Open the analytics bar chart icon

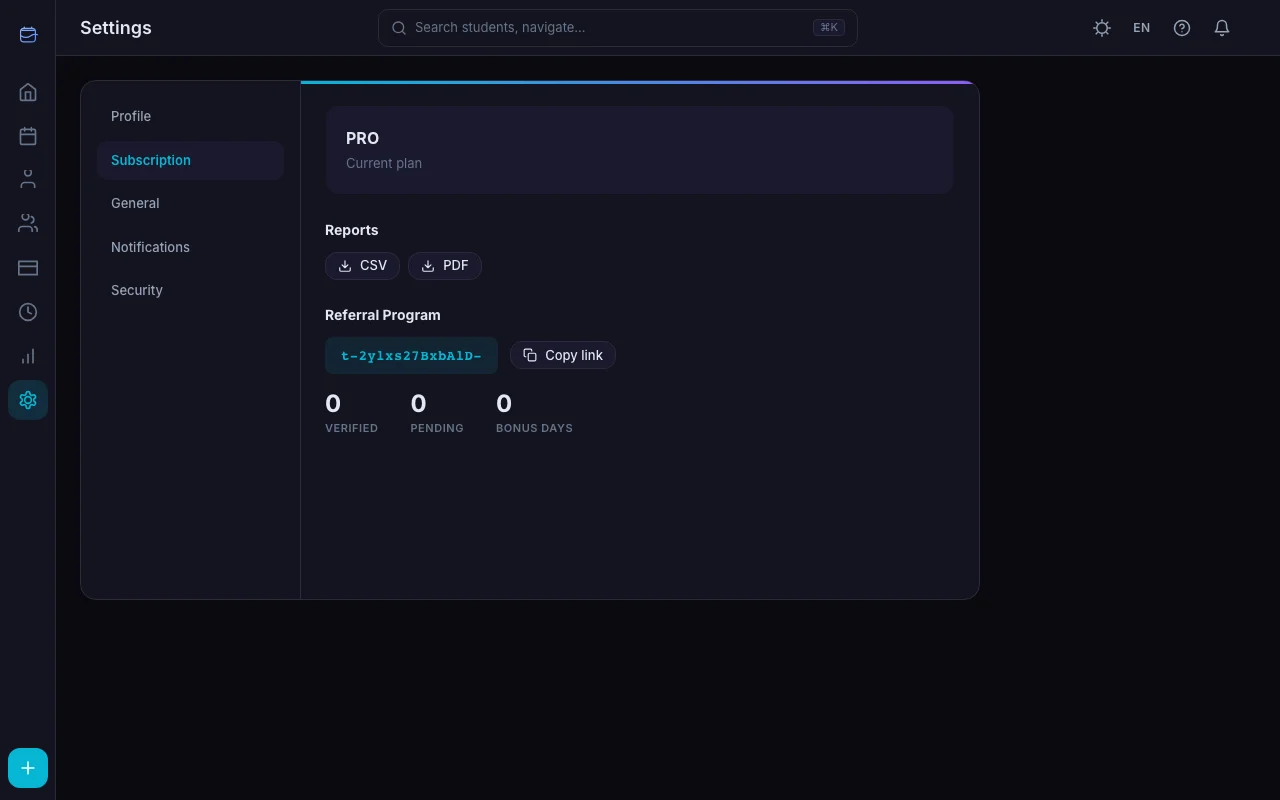point(28,356)
